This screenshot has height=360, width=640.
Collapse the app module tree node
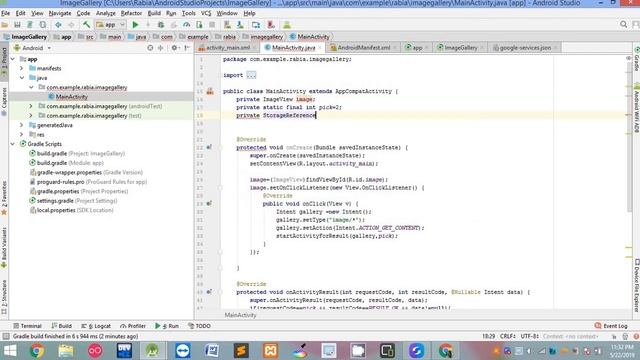coord(13,59)
